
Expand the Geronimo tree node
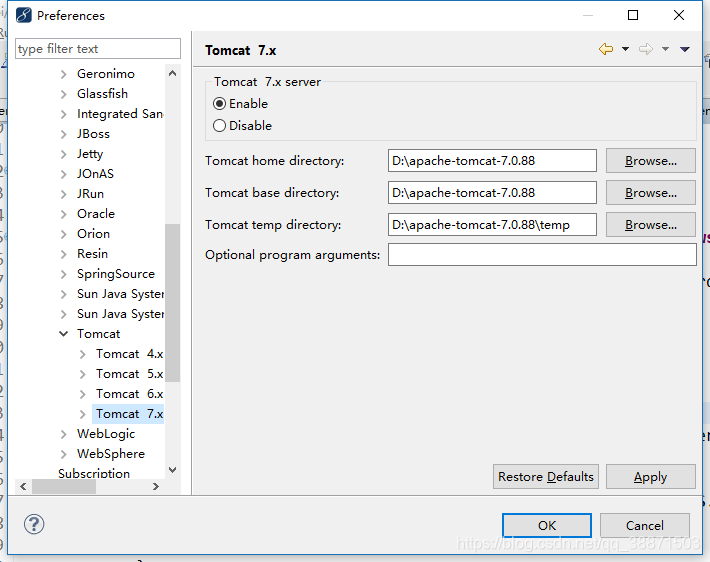click(x=64, y=74)
